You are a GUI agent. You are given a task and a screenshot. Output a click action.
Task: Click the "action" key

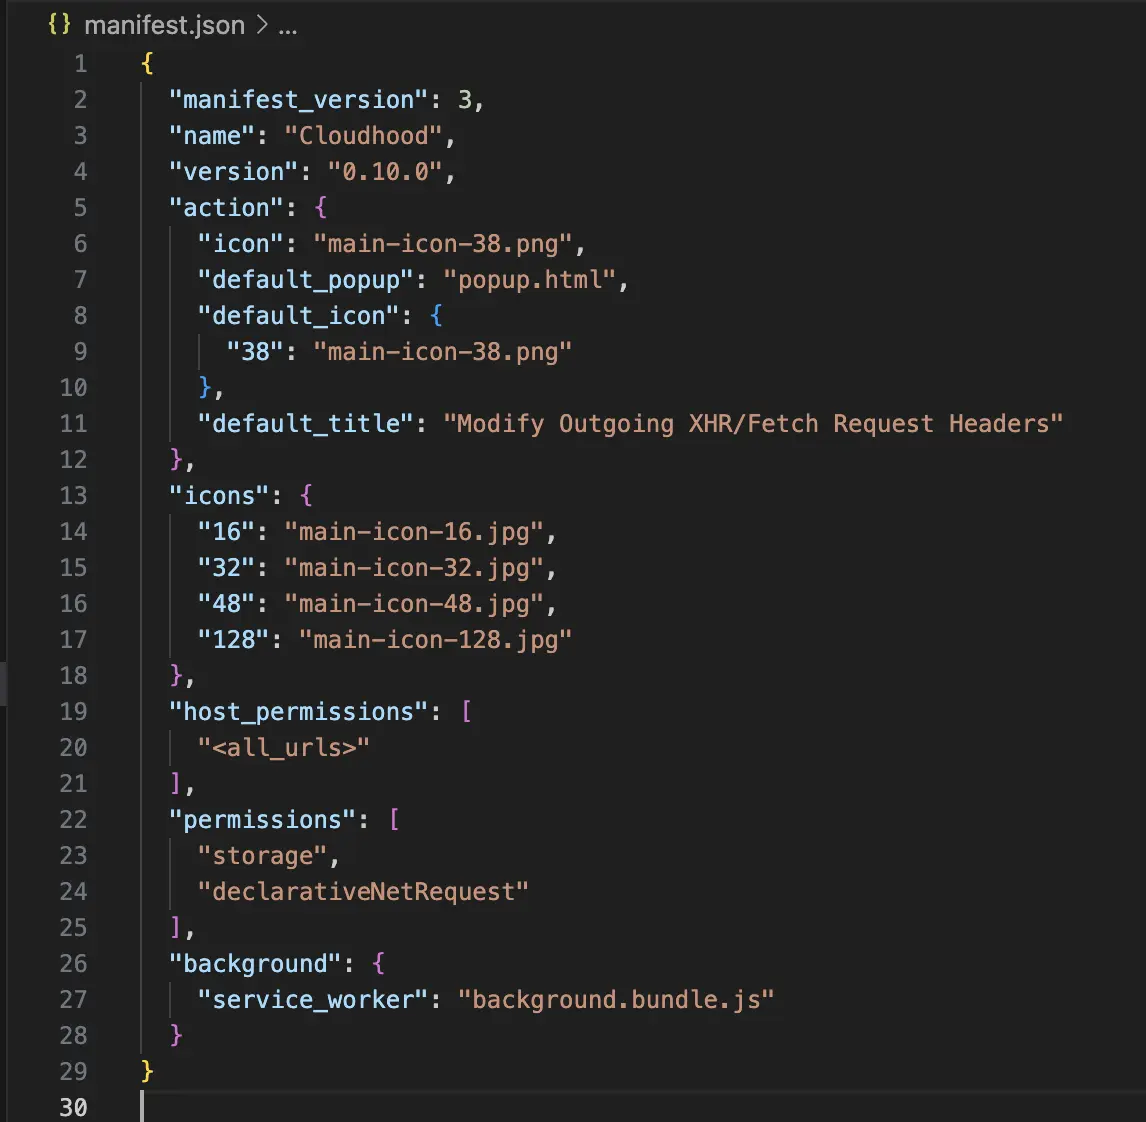pyautogui.click(x=226, y=208)
